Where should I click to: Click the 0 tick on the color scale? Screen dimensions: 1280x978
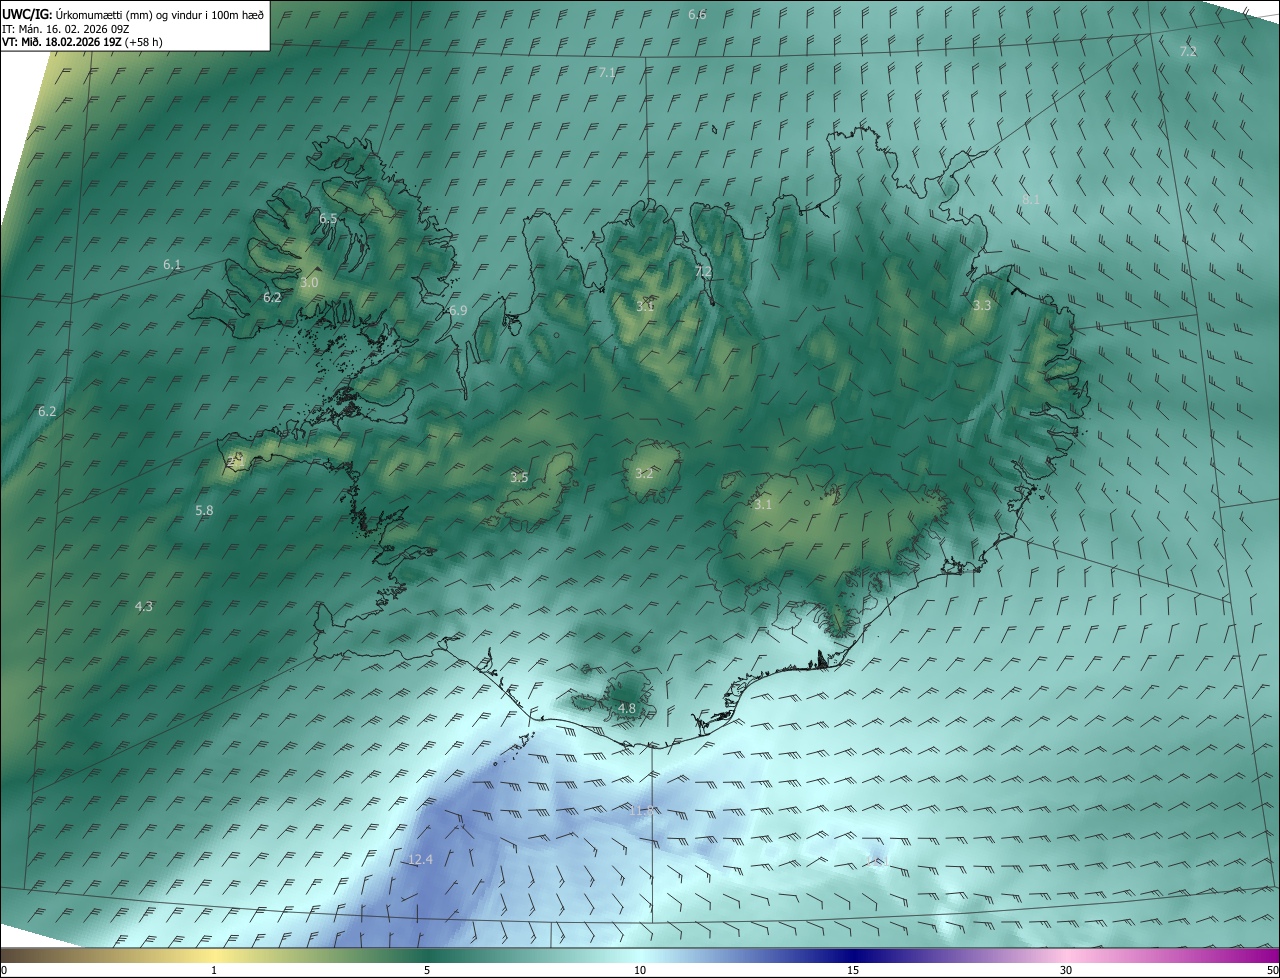pyautogui.click(x=4, y=970)
